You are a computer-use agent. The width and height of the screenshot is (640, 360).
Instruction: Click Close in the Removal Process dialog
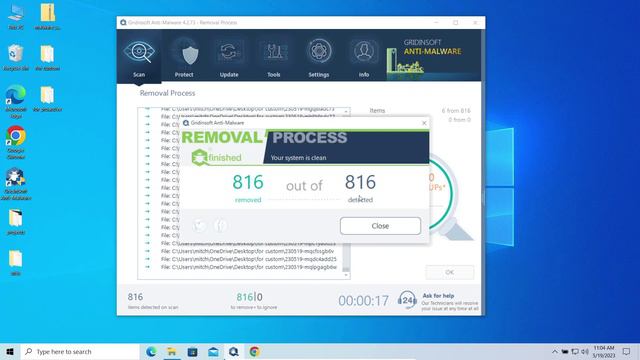(380, 226)
